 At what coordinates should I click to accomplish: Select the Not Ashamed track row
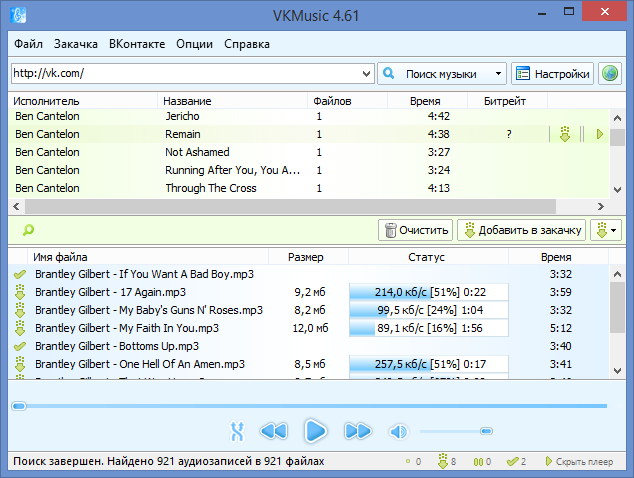309,152
